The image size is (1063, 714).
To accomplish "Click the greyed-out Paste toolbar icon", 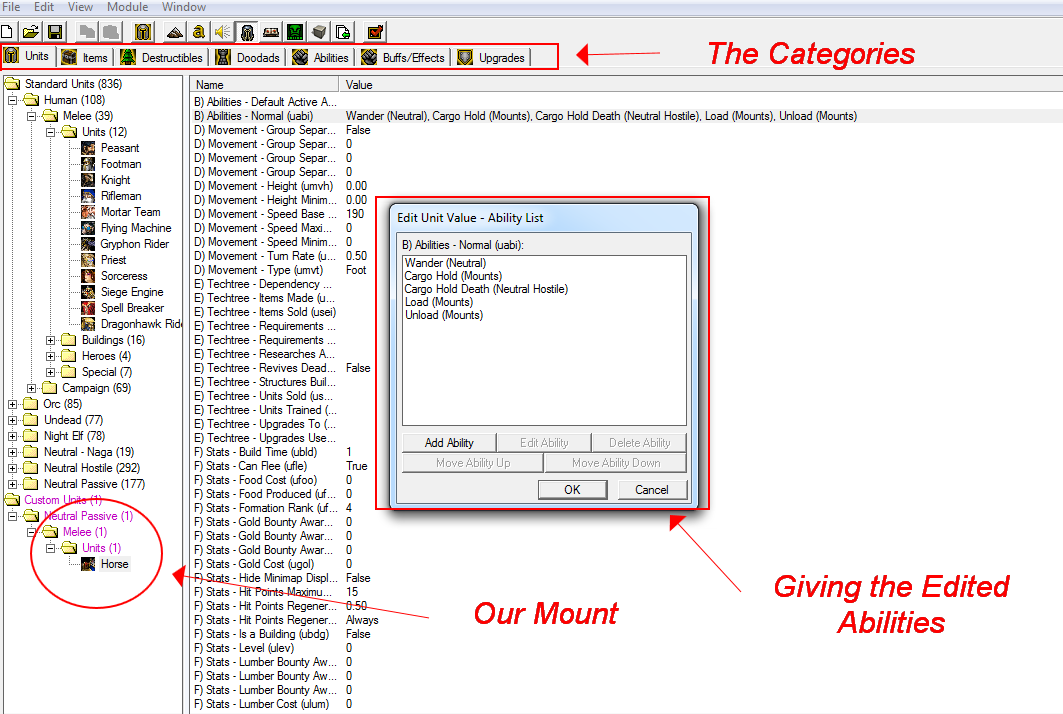I will [111, 32].
